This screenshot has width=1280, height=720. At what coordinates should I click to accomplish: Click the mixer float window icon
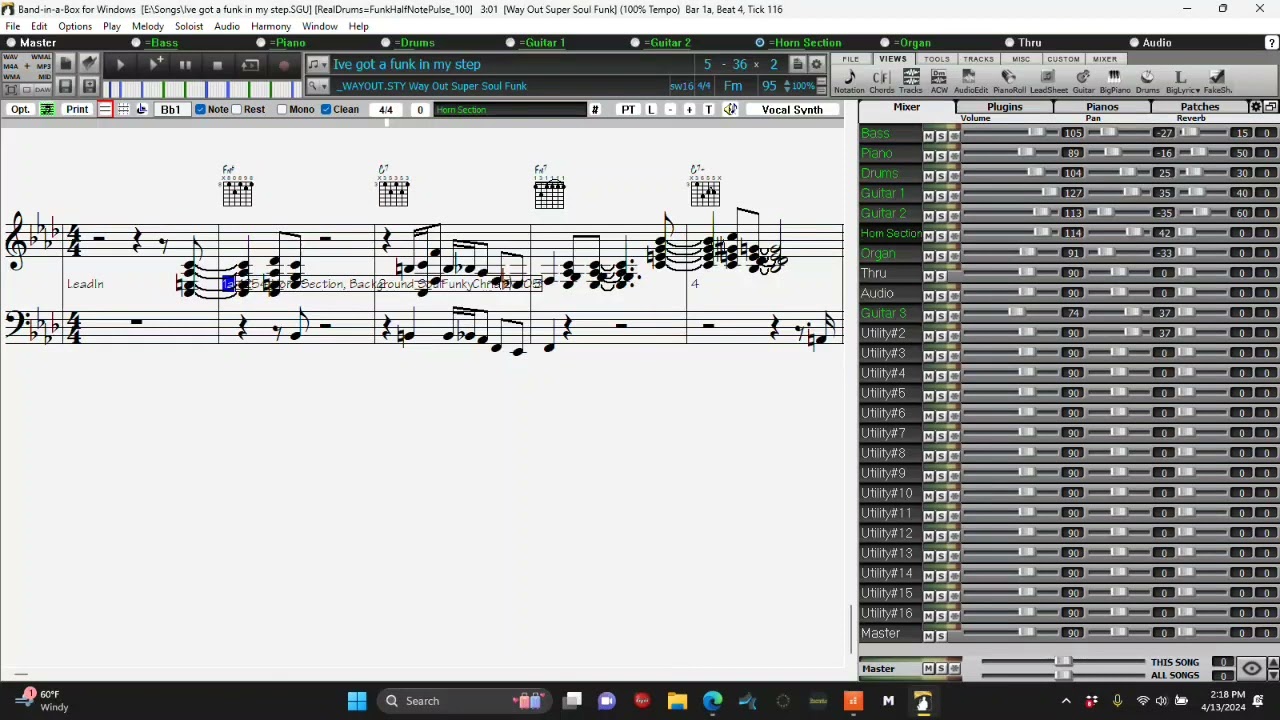point(1271,107)
